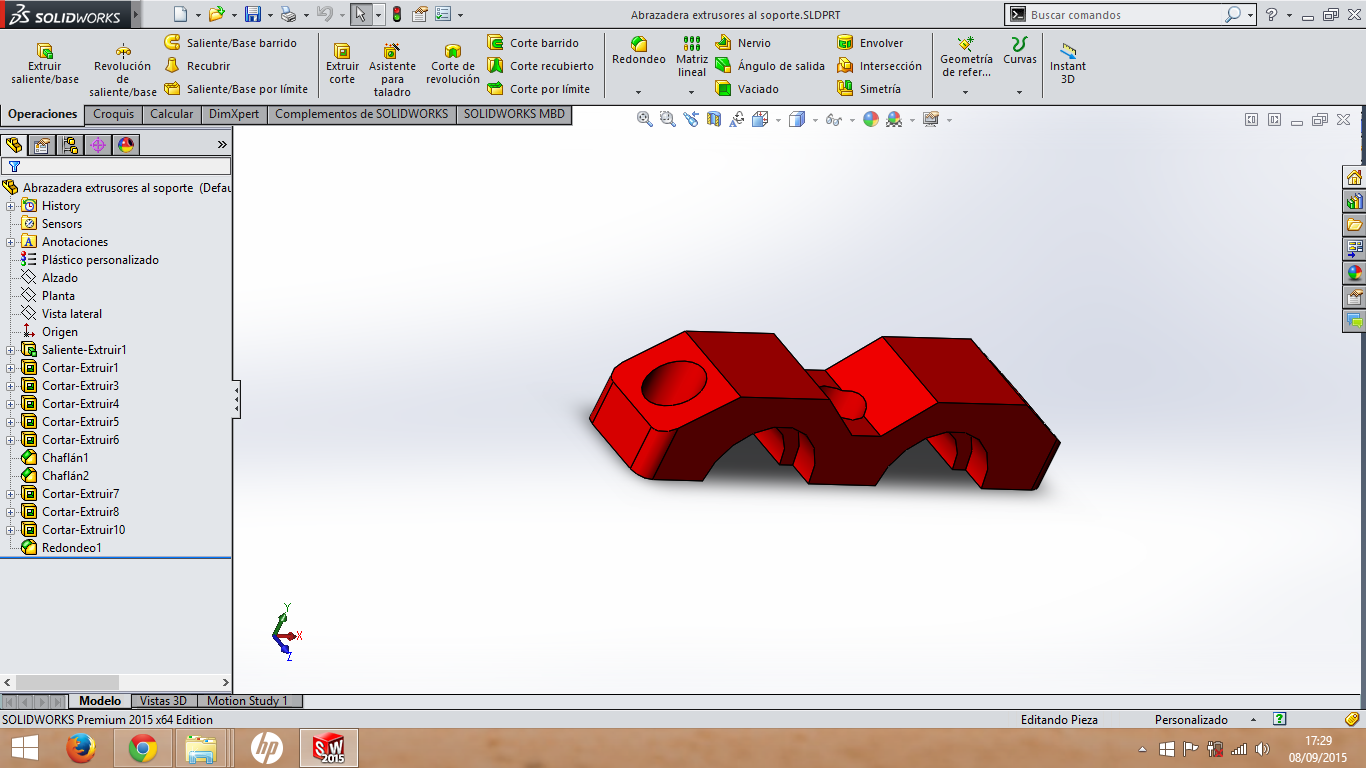The height and width of the screenshot is (768, 1366).
Task: Select the Chaflán1 feature
Action: pos(64,458)
